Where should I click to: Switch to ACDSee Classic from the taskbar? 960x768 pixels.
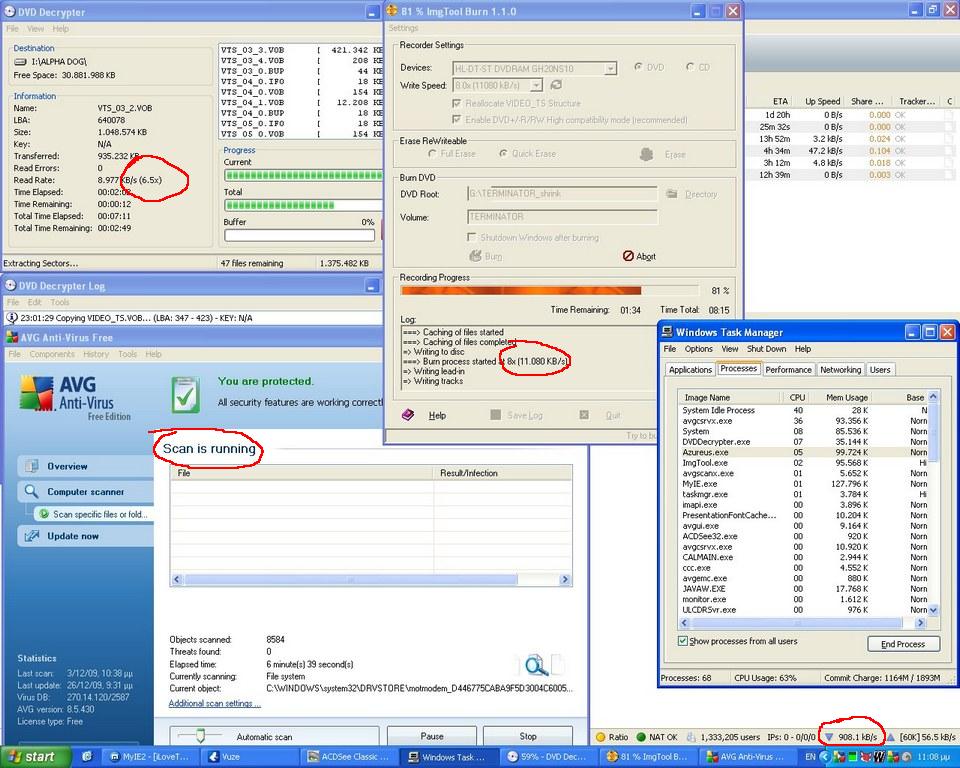click(x=350, y=757)
